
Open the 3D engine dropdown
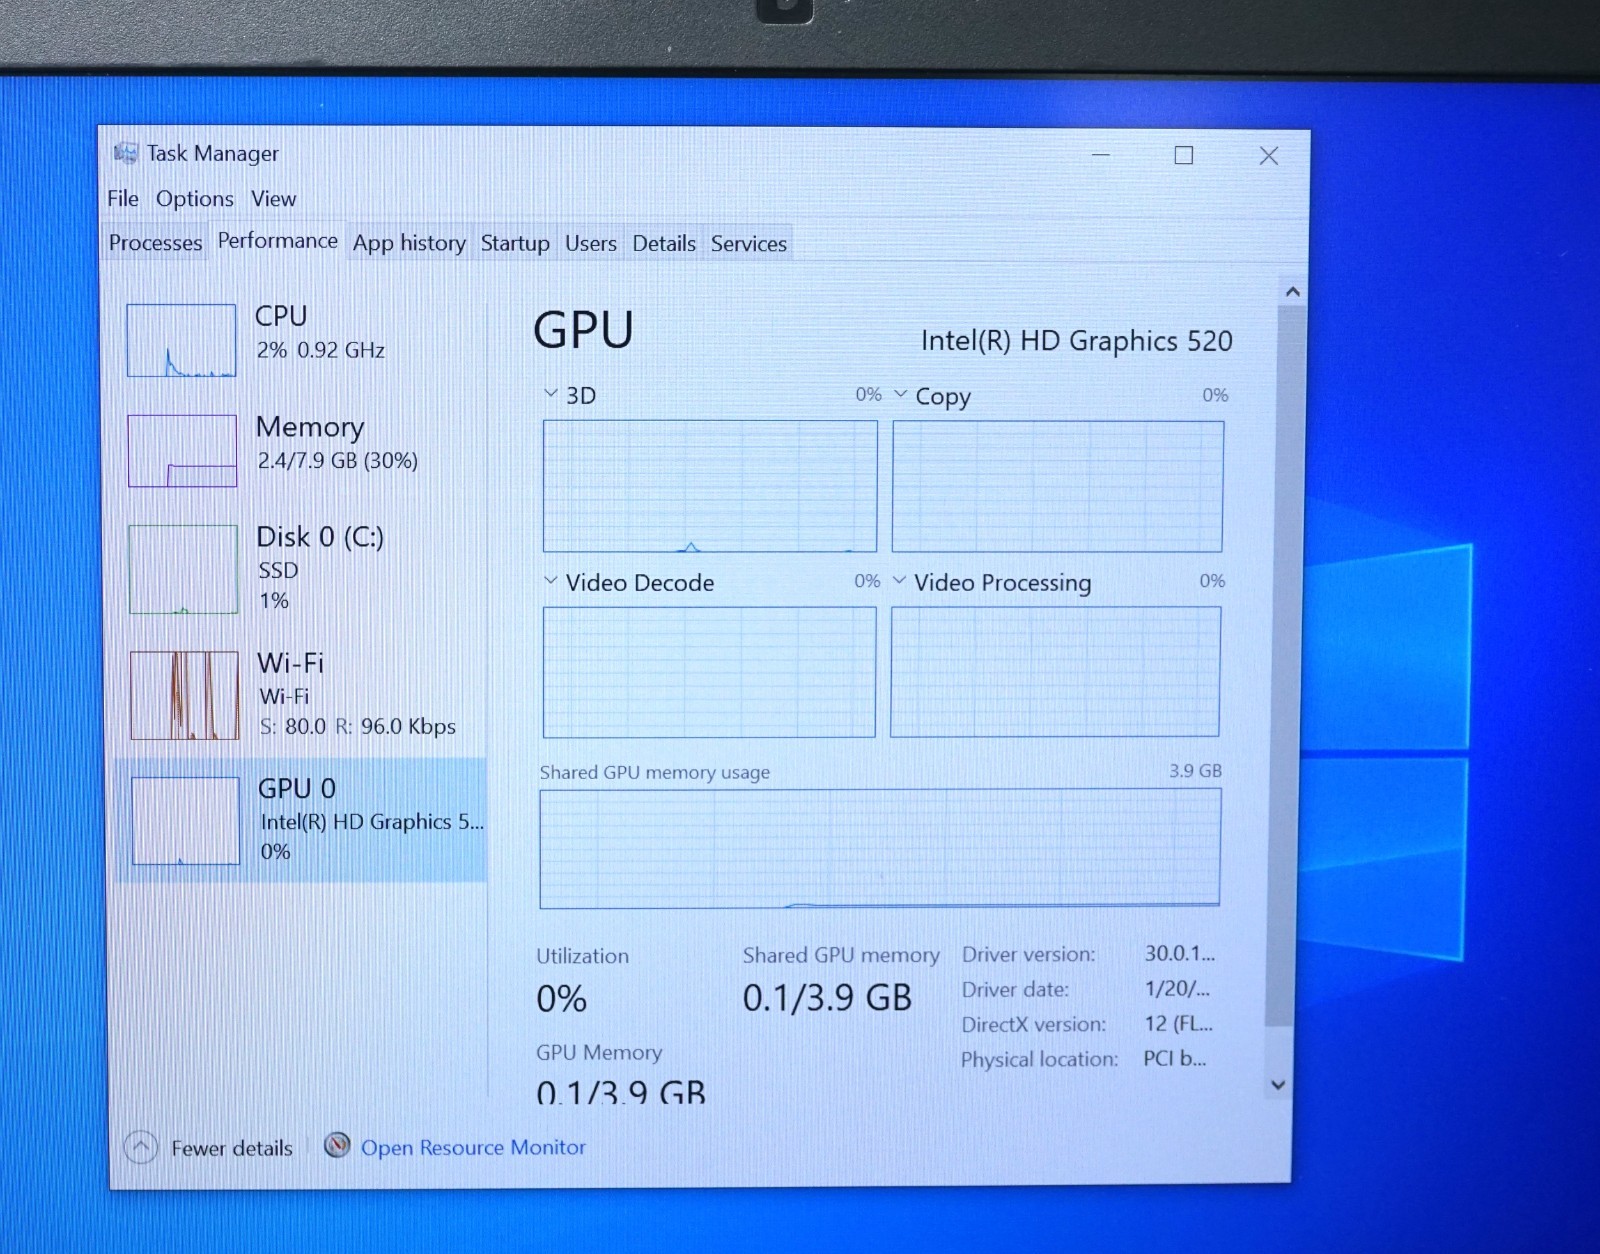click(x=550, y=394)
